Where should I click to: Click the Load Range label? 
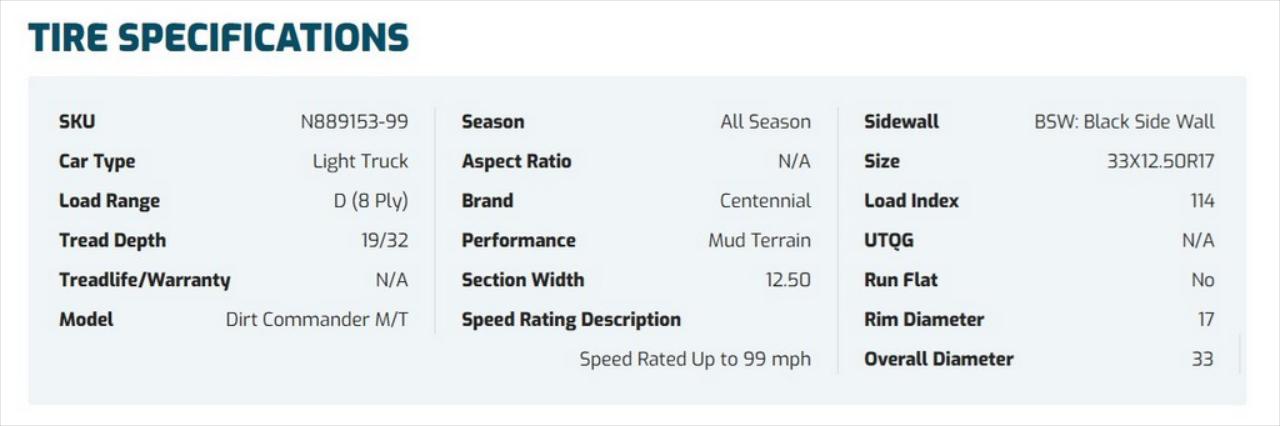pyautogui.click(x=109, y=201)
